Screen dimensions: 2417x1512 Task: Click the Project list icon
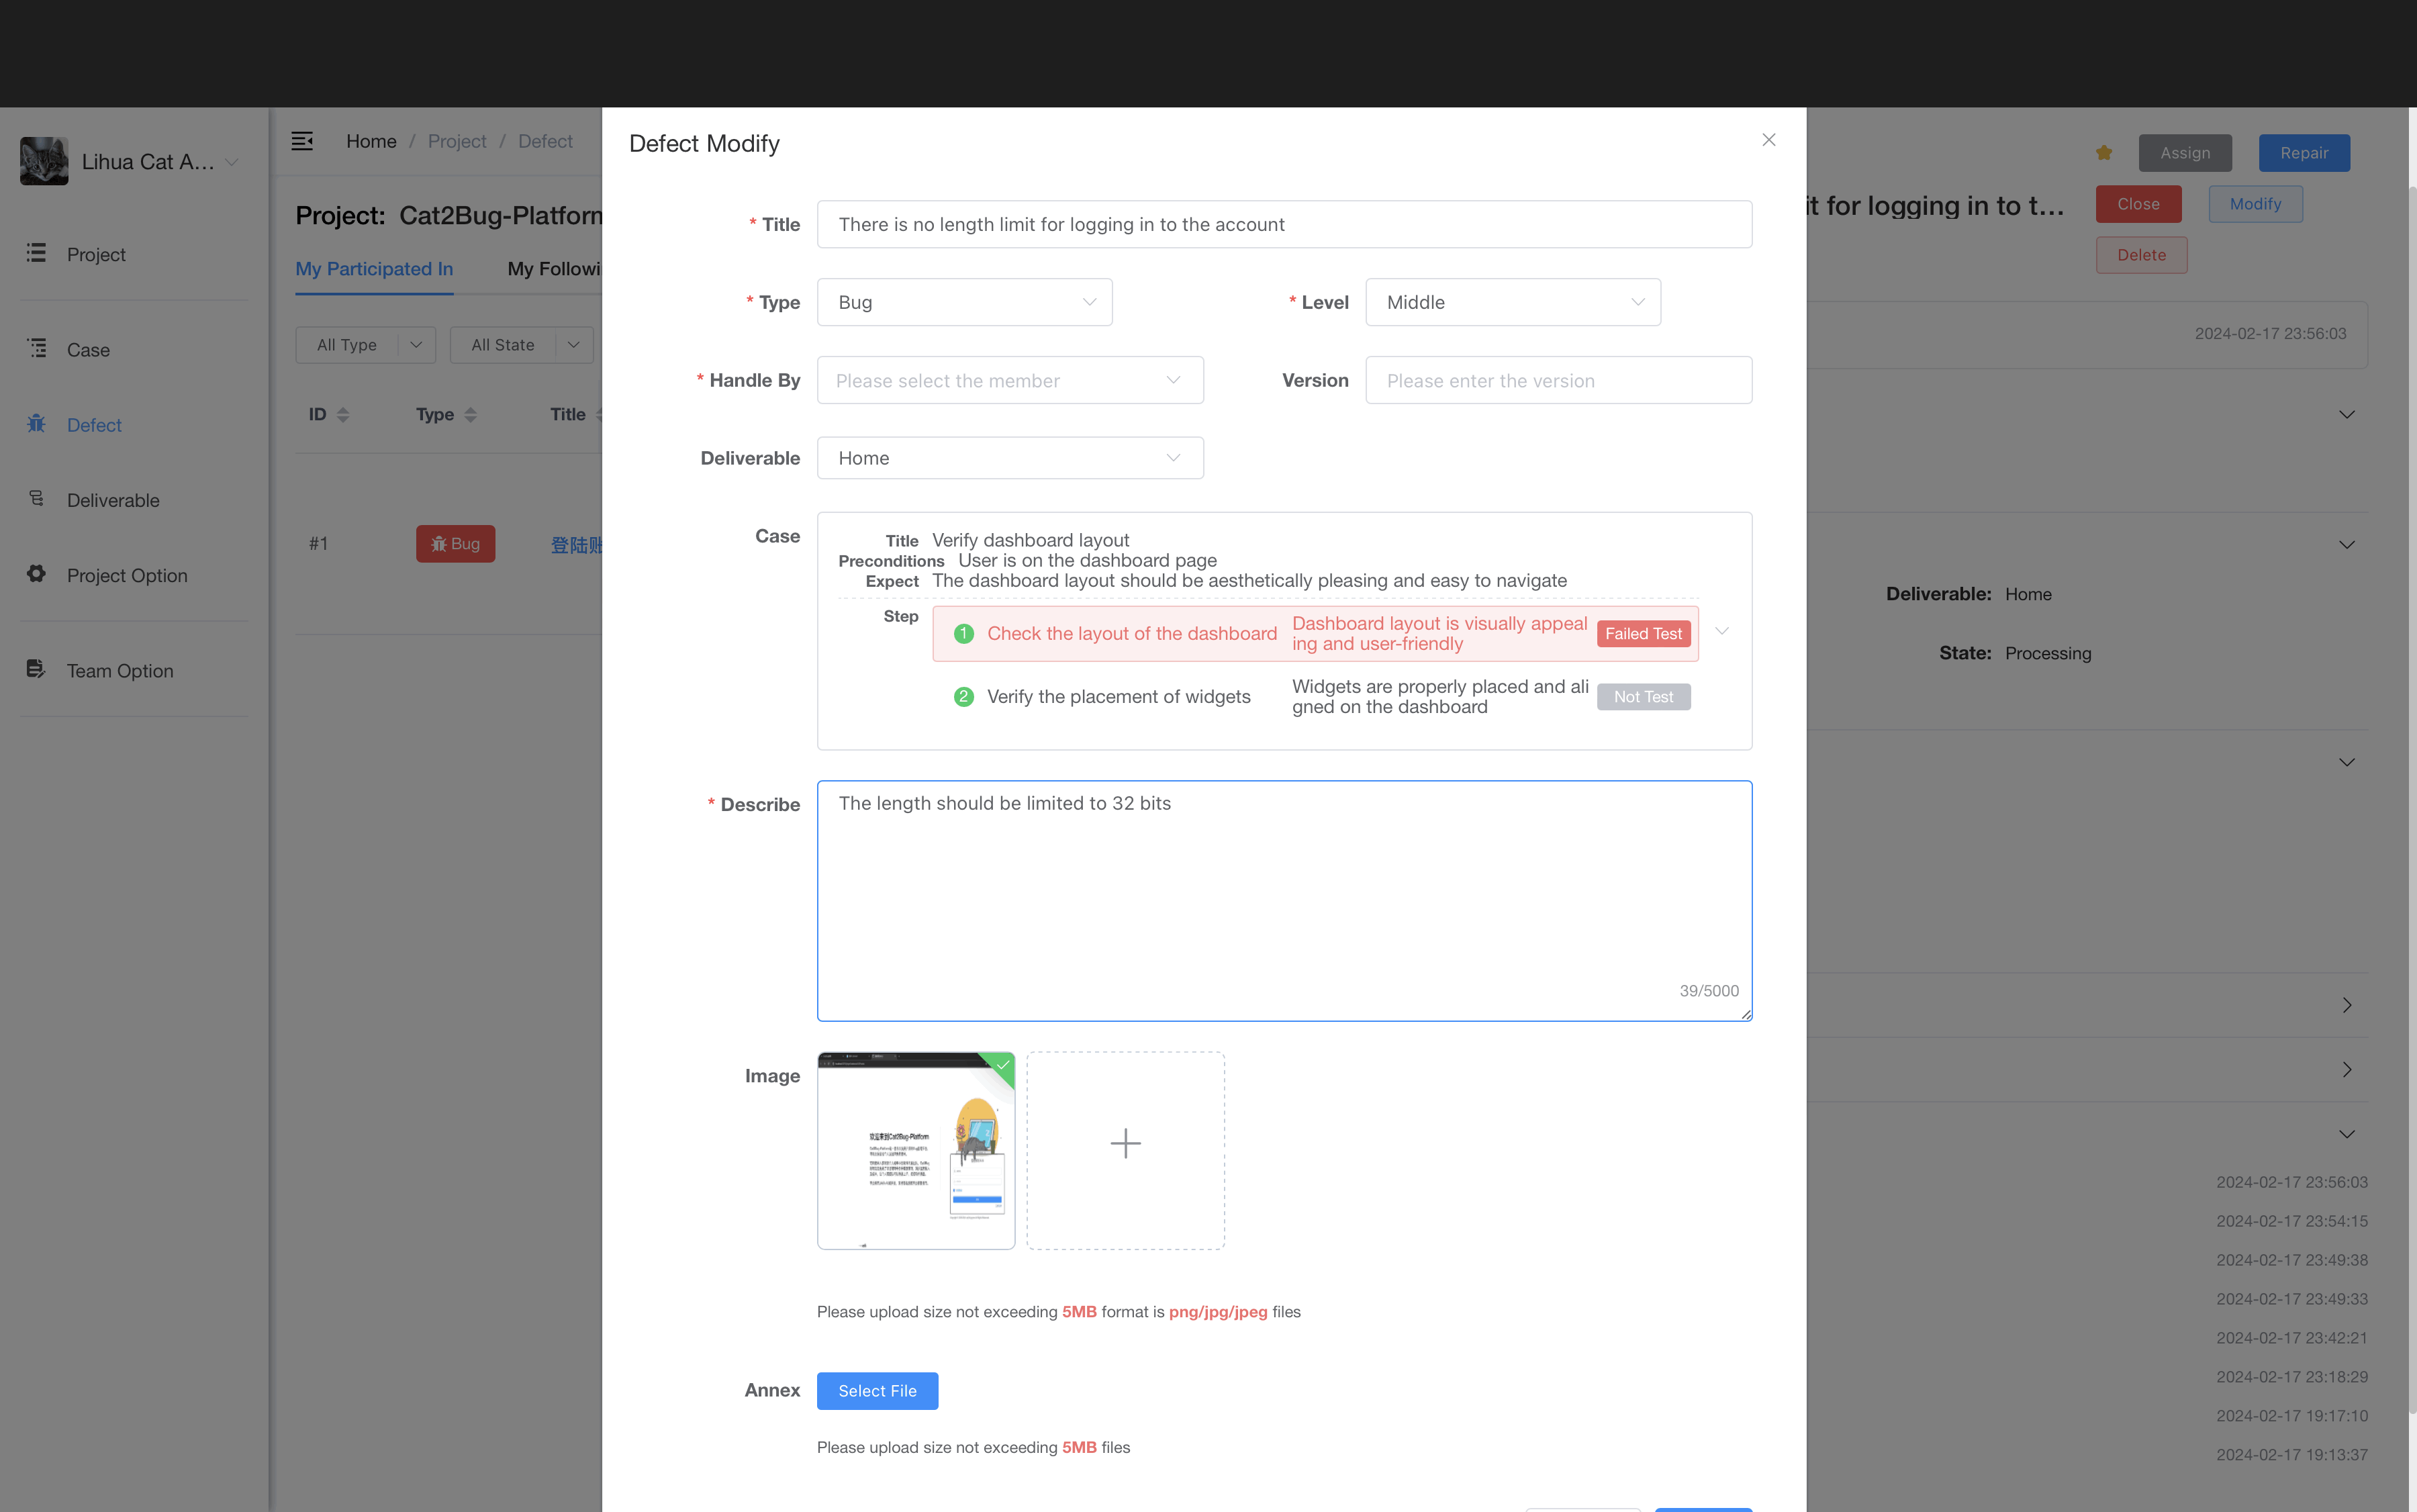click(36, 253)
